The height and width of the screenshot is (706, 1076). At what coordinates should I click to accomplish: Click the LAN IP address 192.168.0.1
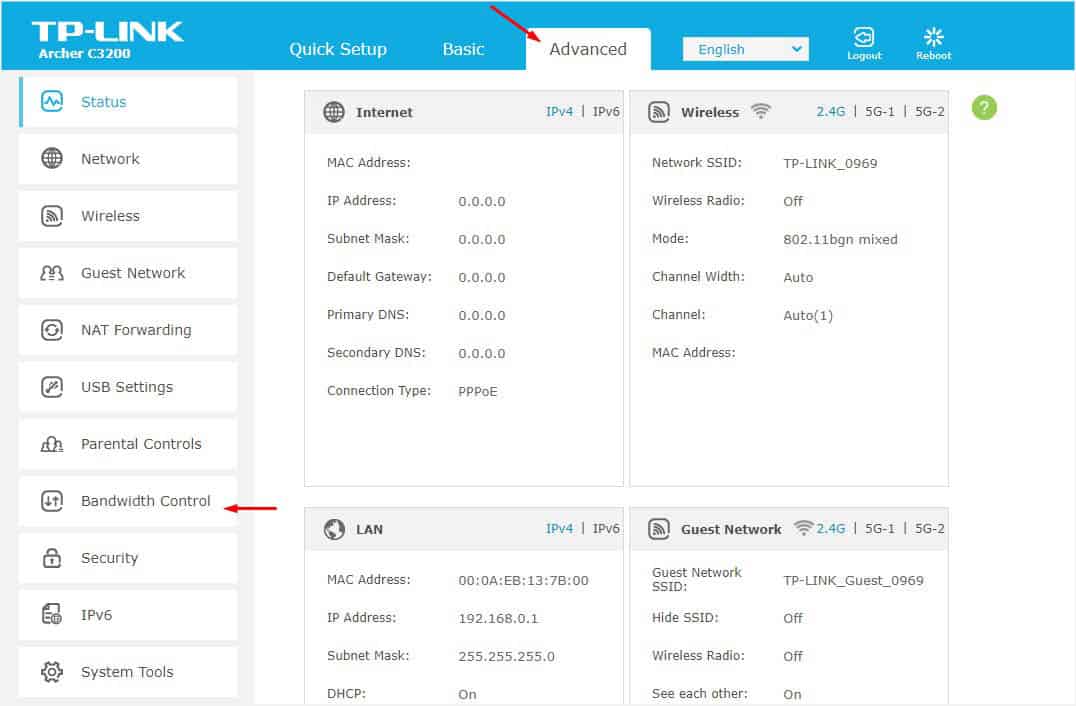pyautogui.click(x=498, y=618)
